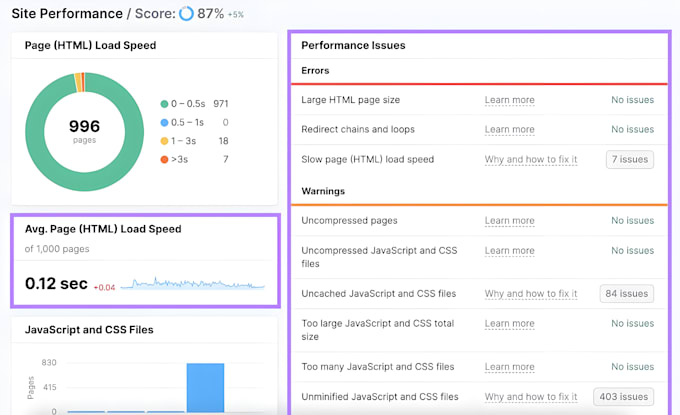
Task: Open fix tips for Slow page load speed
Action: tap(531, 160)
